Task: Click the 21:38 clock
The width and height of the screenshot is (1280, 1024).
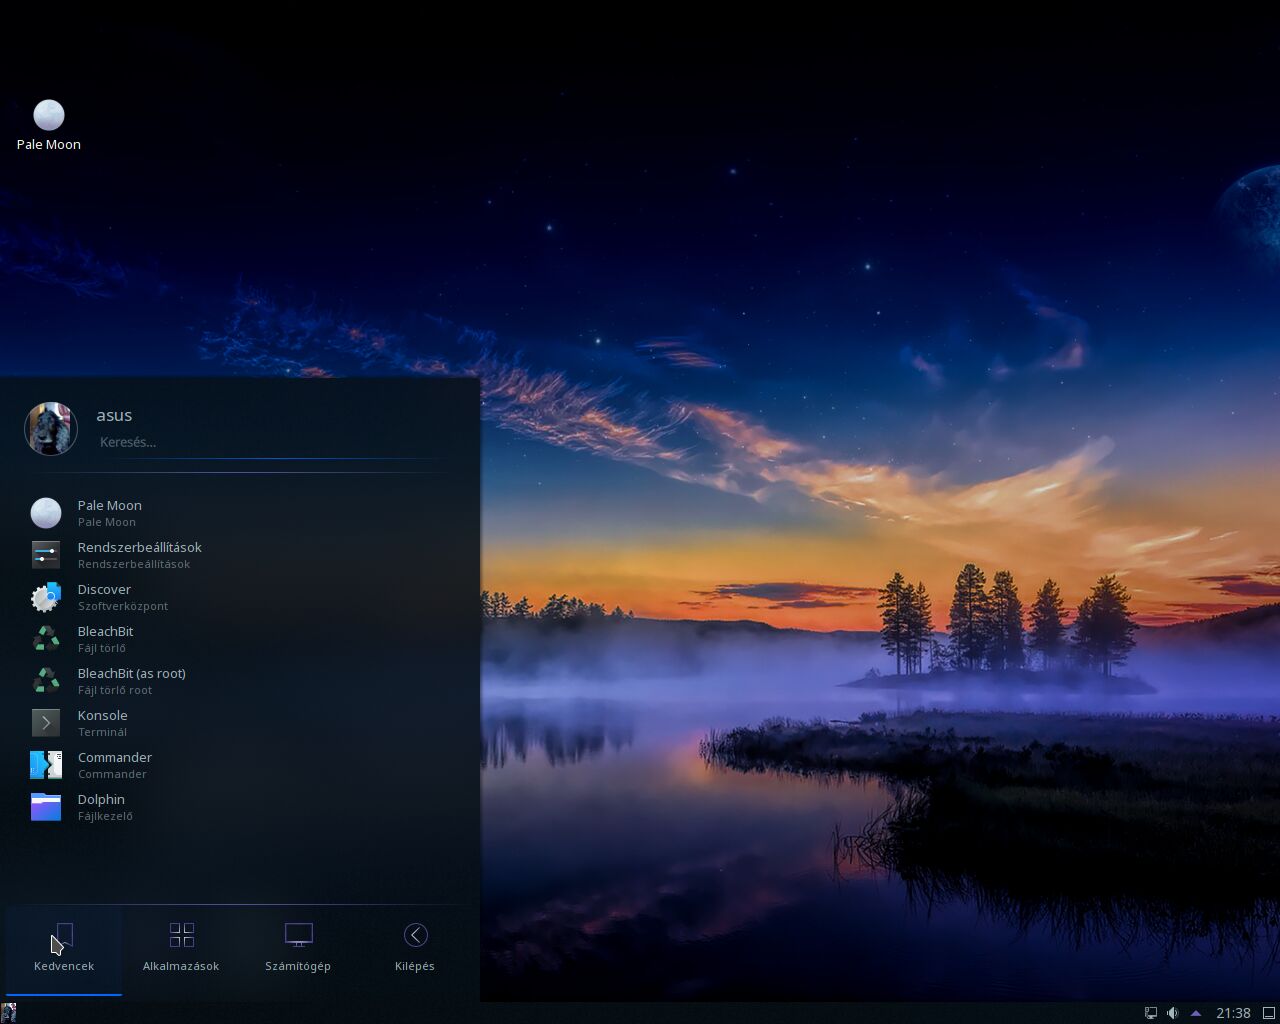Action: pyautogui.click(x=1233, y=1013)
